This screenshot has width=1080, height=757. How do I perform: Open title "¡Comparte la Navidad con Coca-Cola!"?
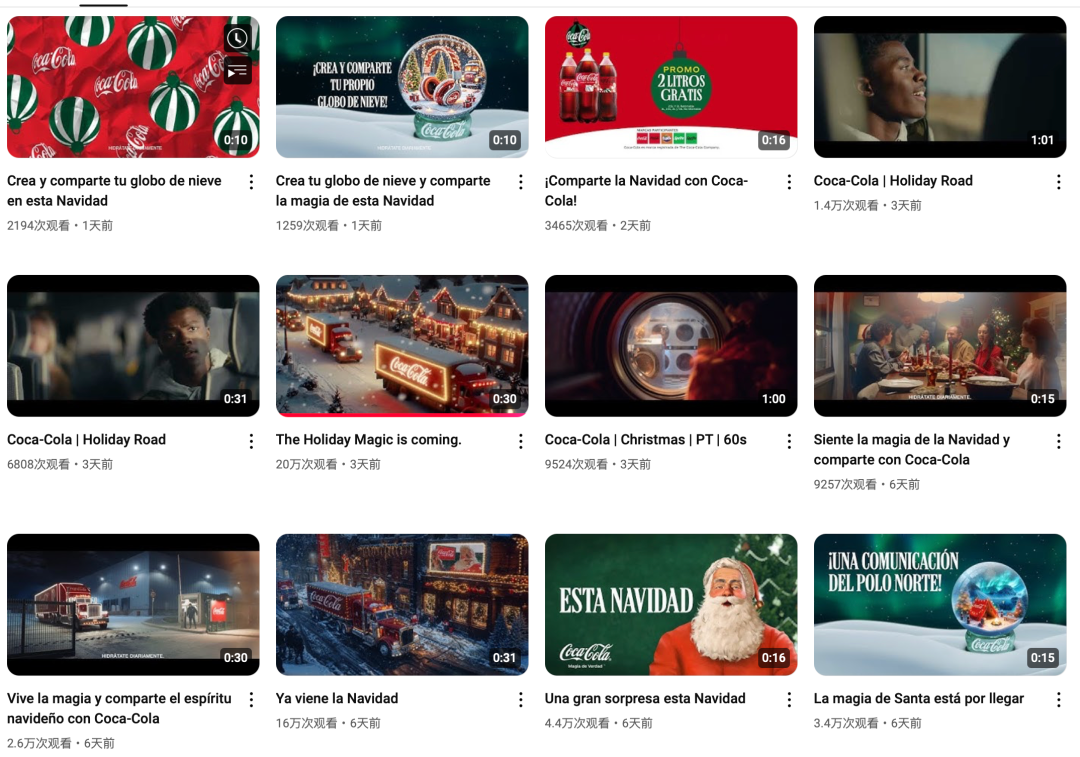point(646,191)
